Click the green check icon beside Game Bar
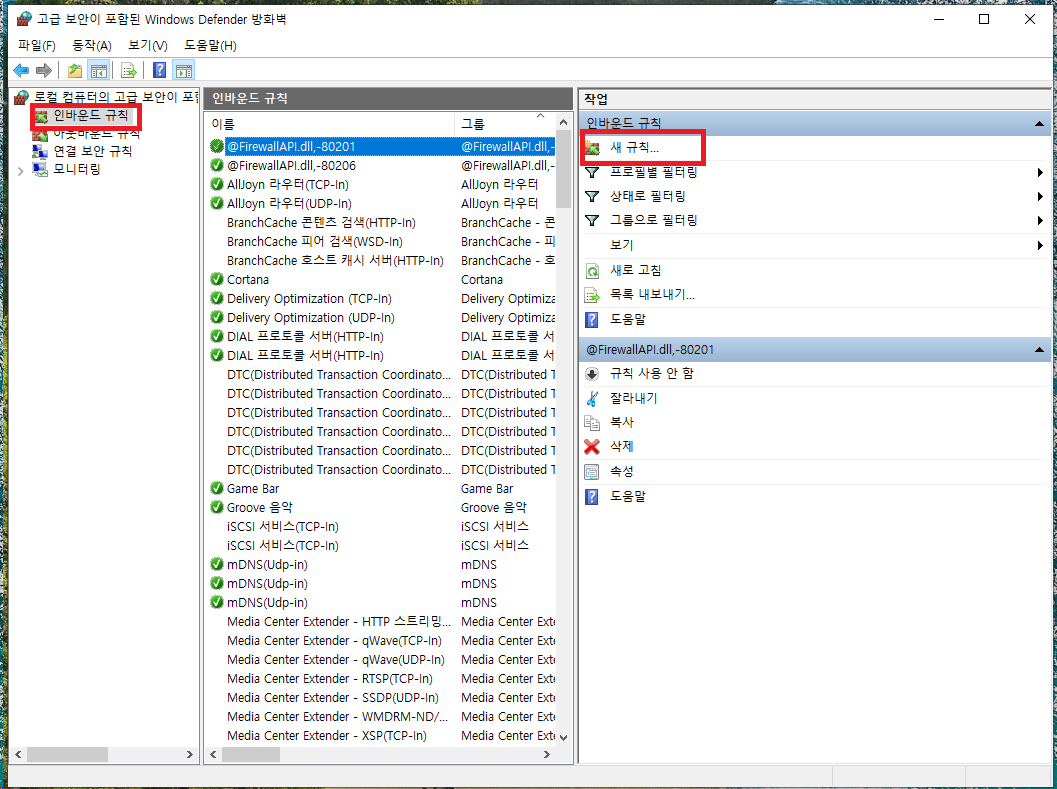This screenshot has height=789, width=1057. pos(217,488)
